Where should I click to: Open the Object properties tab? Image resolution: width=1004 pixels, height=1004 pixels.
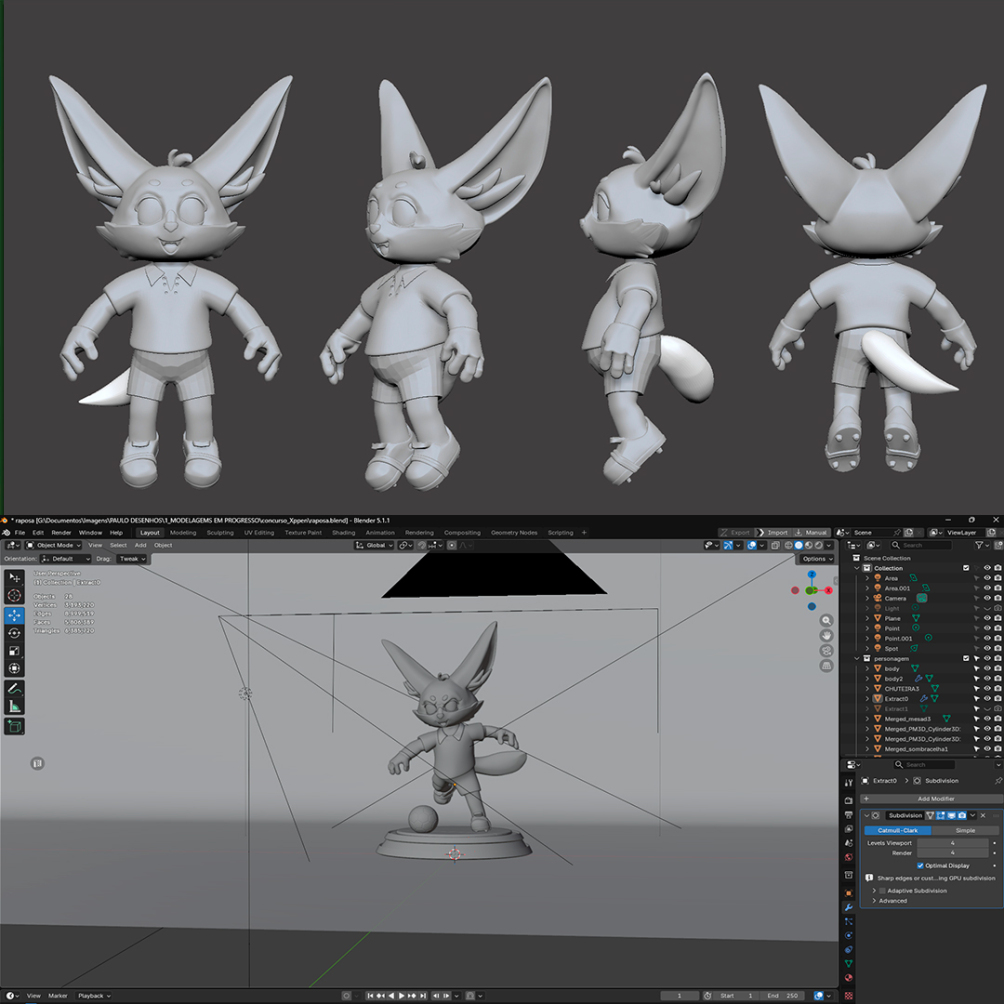click(848, 893)
